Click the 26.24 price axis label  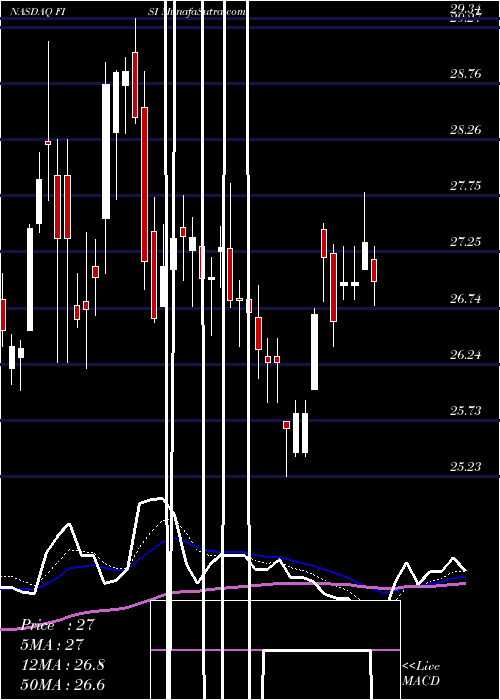465,355
